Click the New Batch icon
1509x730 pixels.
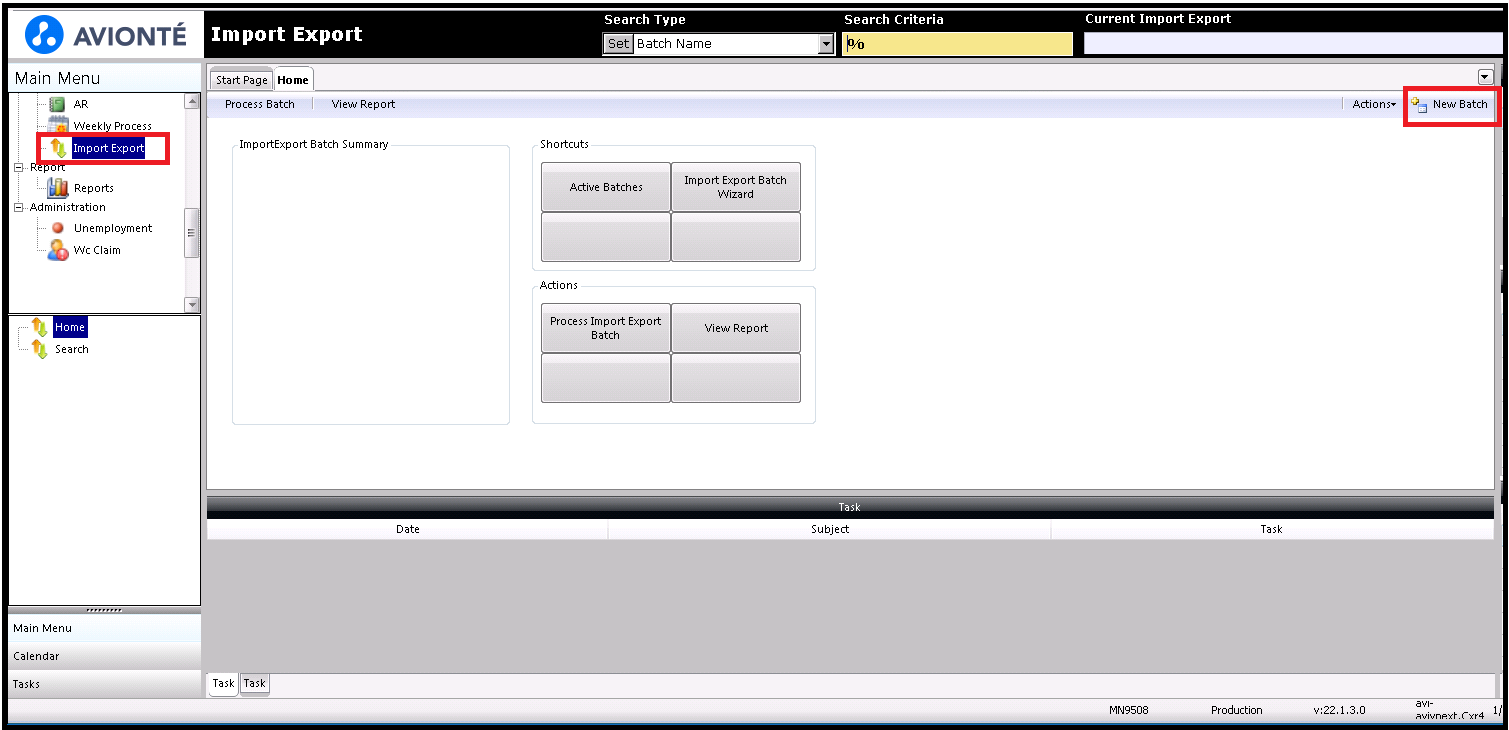tap(1419, 104)
